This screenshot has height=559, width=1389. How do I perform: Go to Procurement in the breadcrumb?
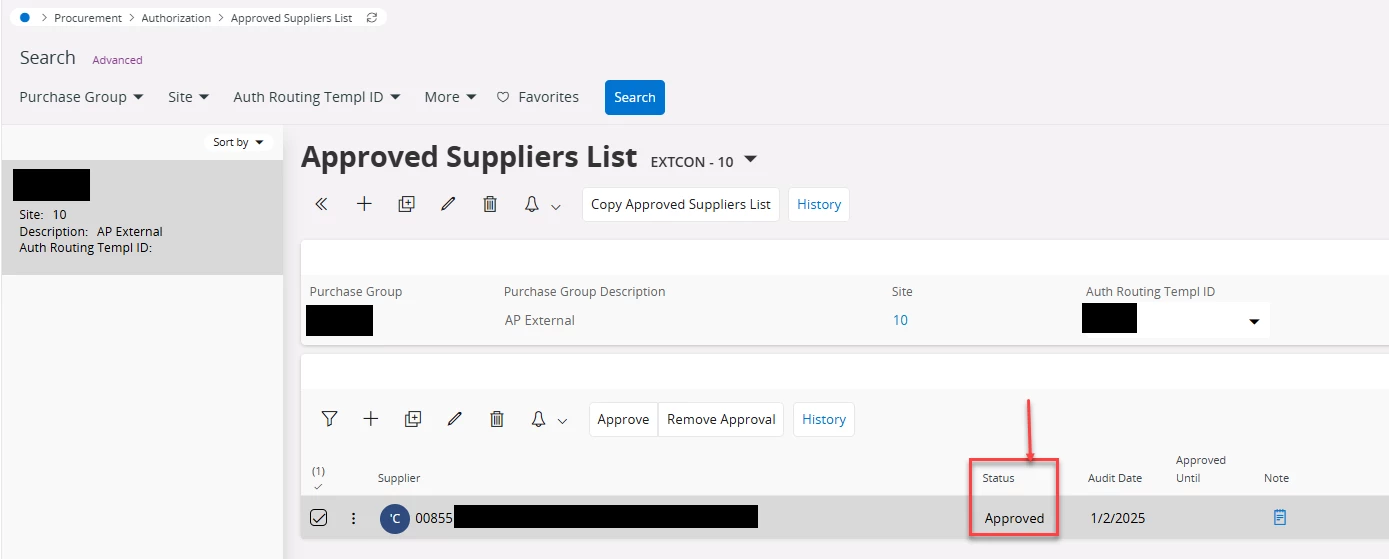tap(88, 18)
